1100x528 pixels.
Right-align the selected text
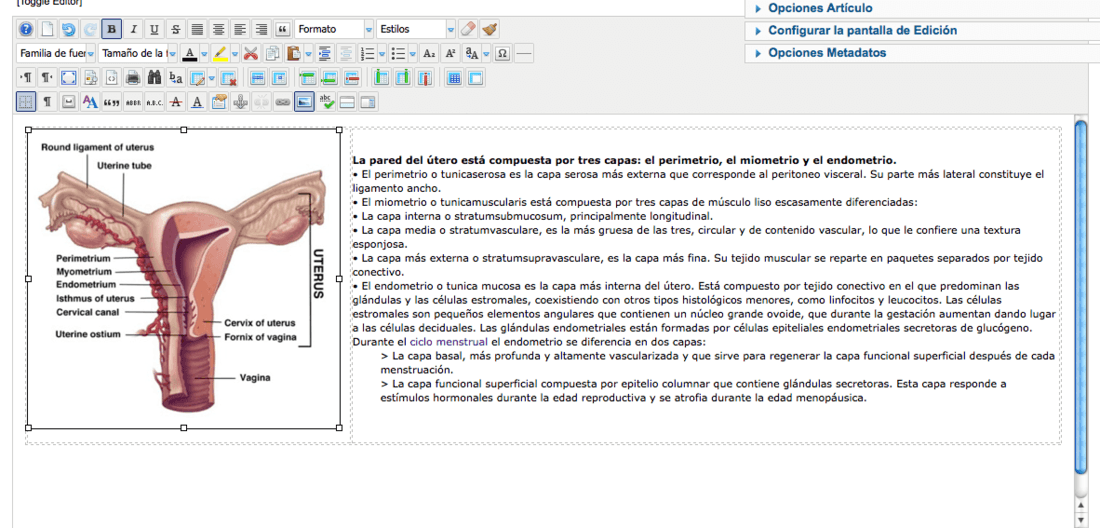tap(262, 29)
